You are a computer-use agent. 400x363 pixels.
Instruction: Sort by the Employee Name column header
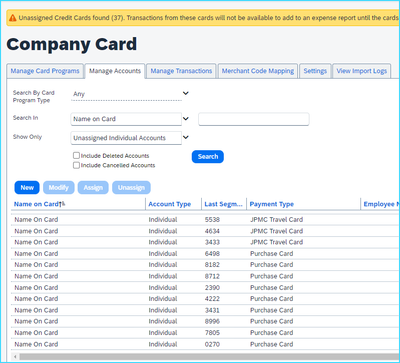click(381, 204)
